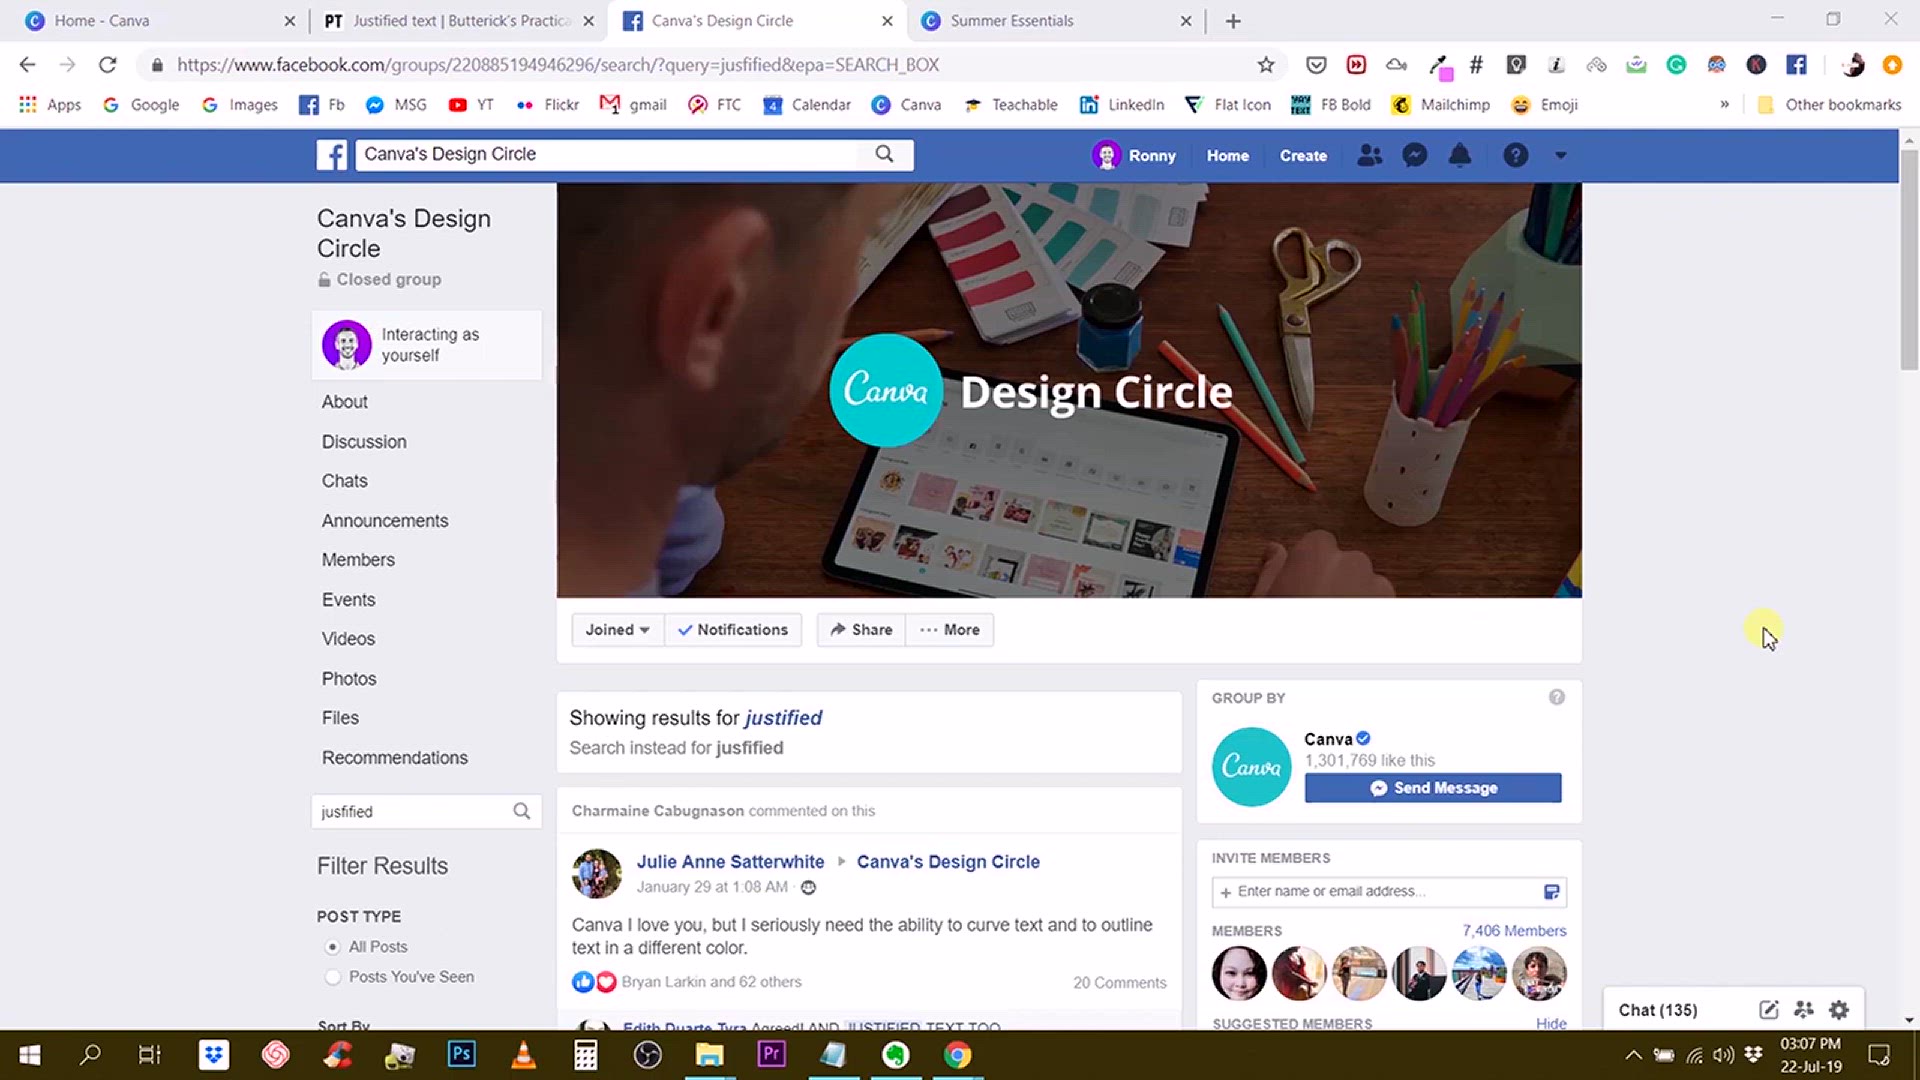This screenshot has height=1080, width=1920.
Task: Click Ronny profile in Facebook header
Action: click(x=1135, y=156)
